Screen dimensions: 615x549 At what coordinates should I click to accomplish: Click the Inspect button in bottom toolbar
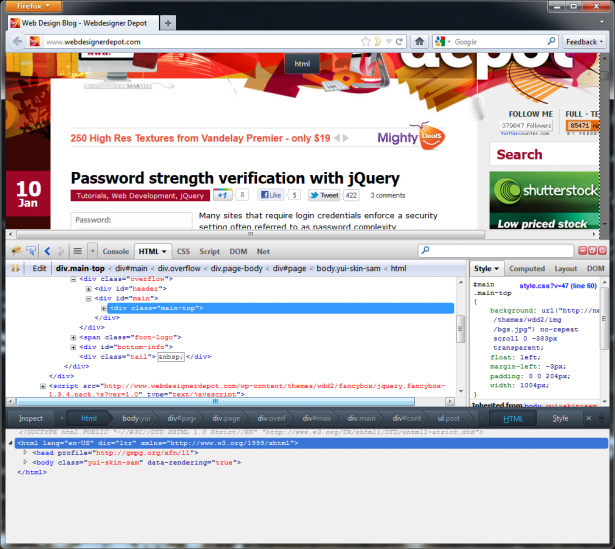point(31,418)
